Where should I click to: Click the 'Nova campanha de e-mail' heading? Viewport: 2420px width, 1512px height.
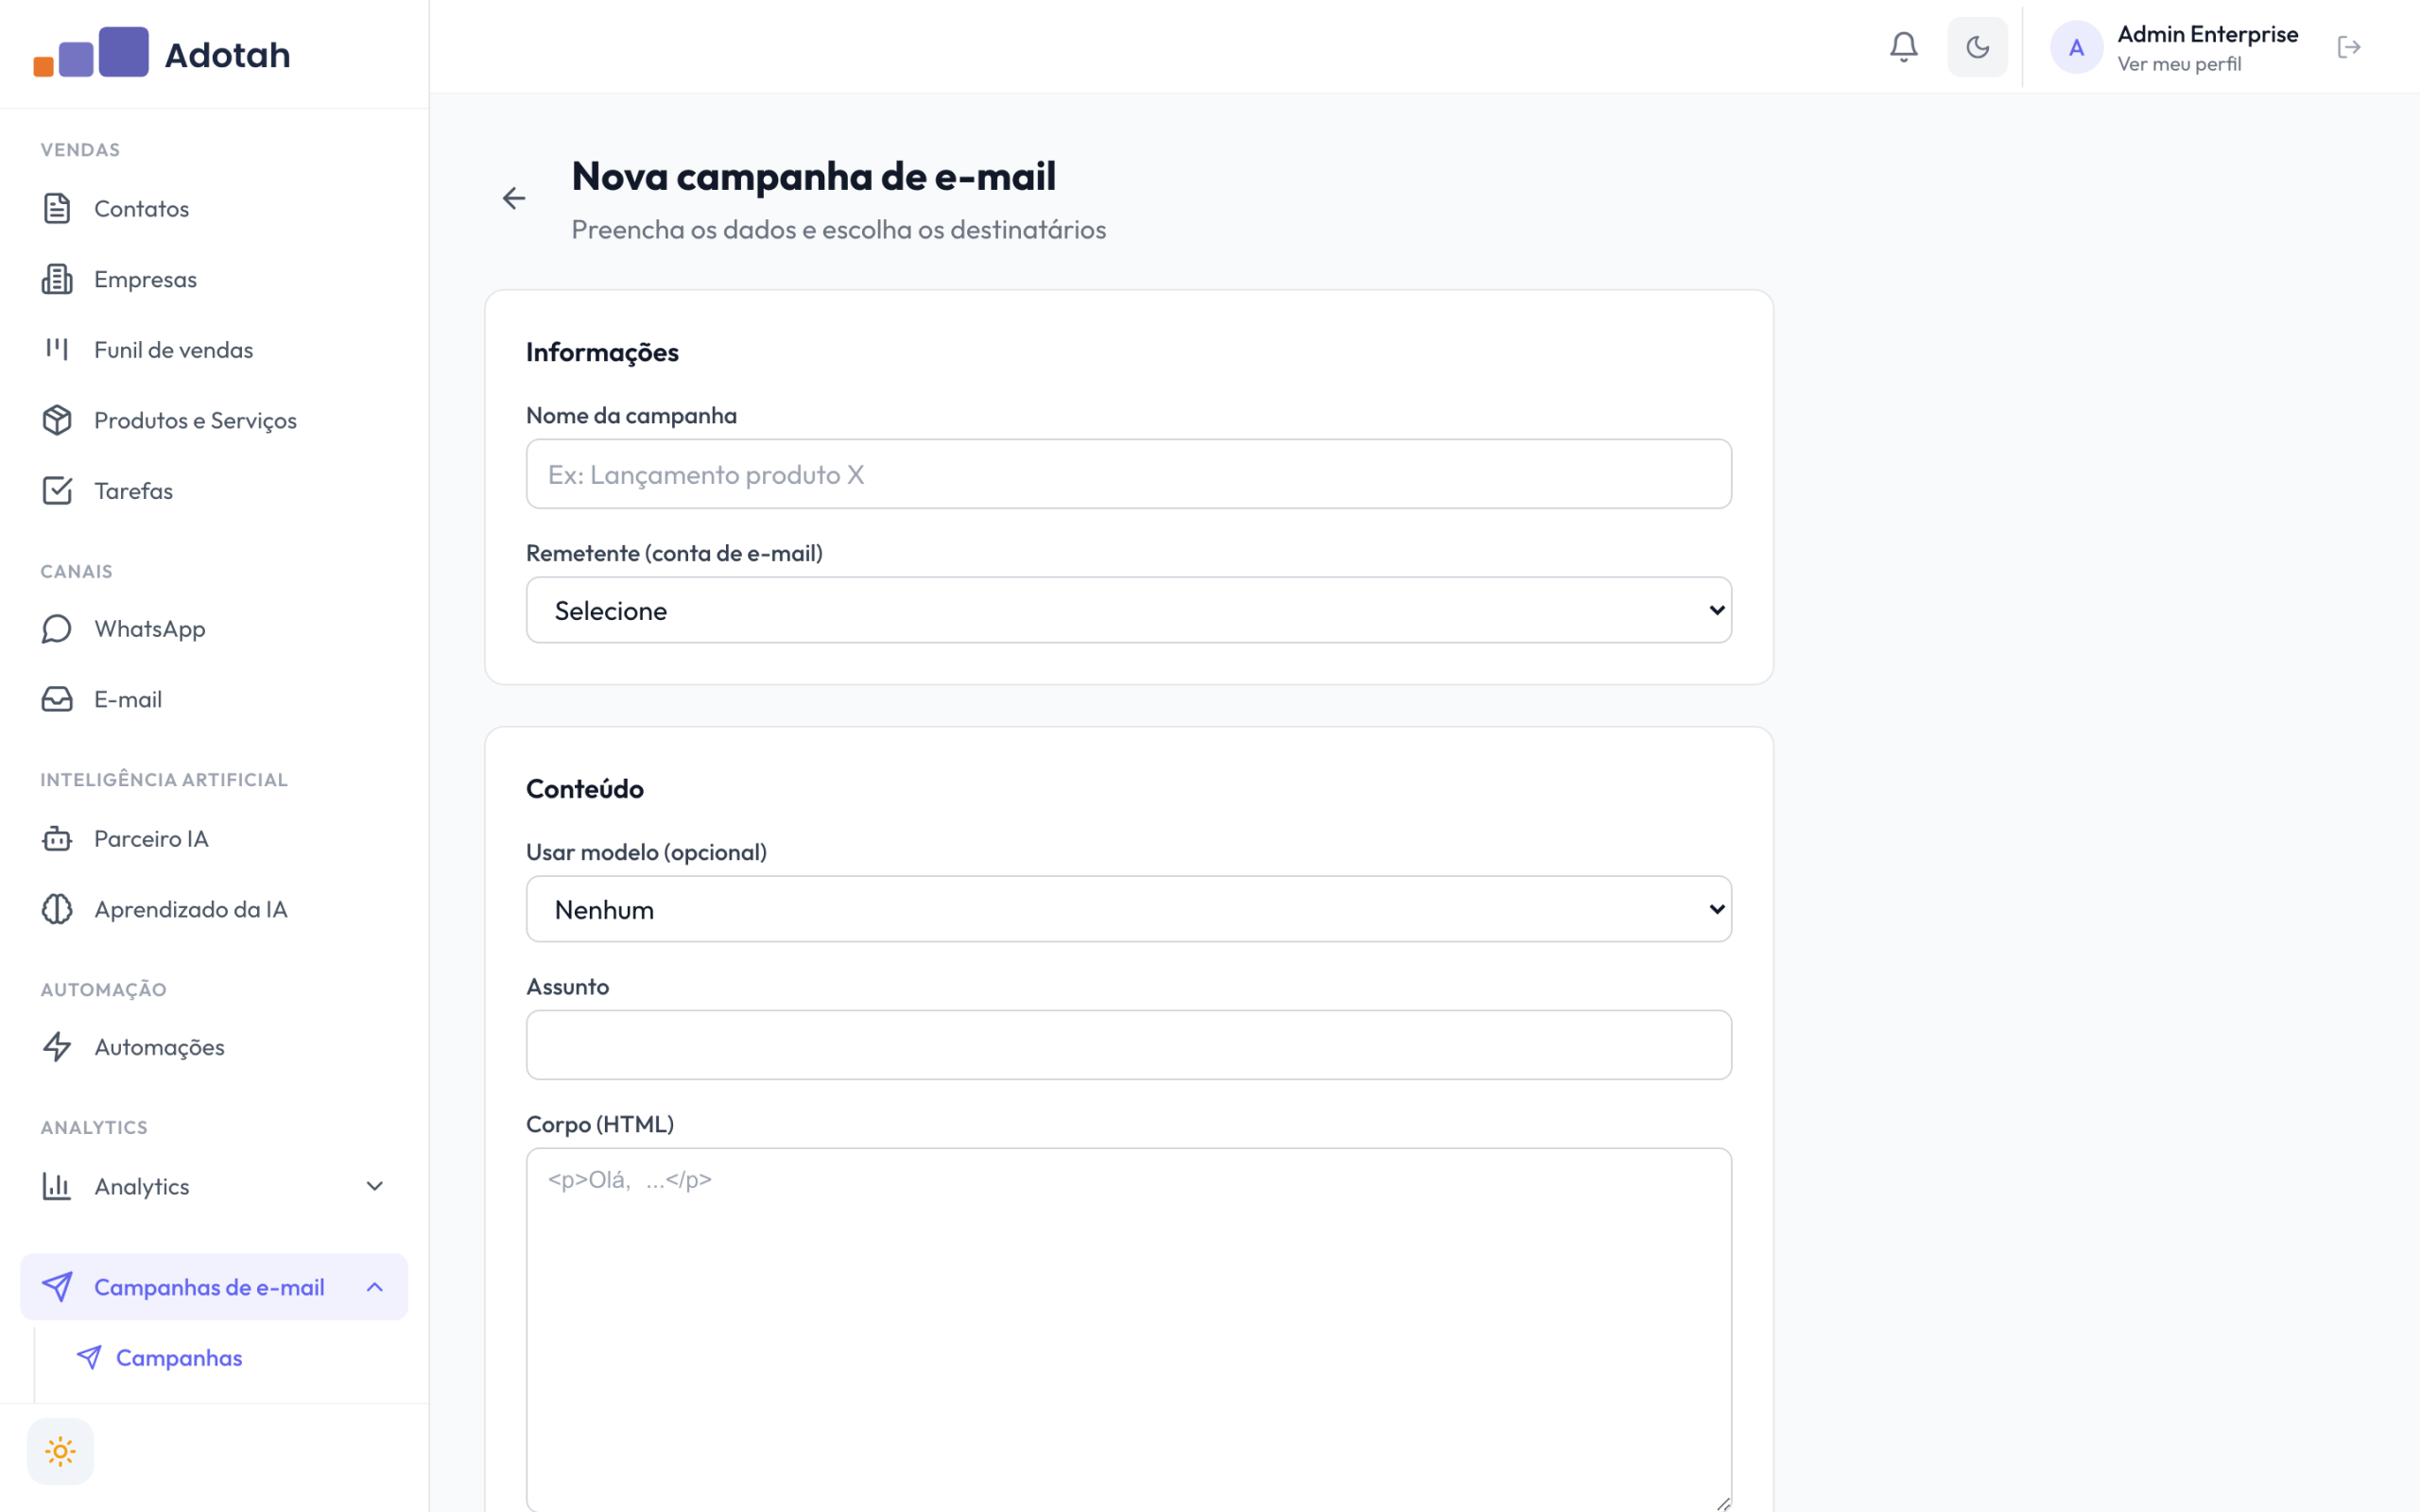[x=813, y=176]
